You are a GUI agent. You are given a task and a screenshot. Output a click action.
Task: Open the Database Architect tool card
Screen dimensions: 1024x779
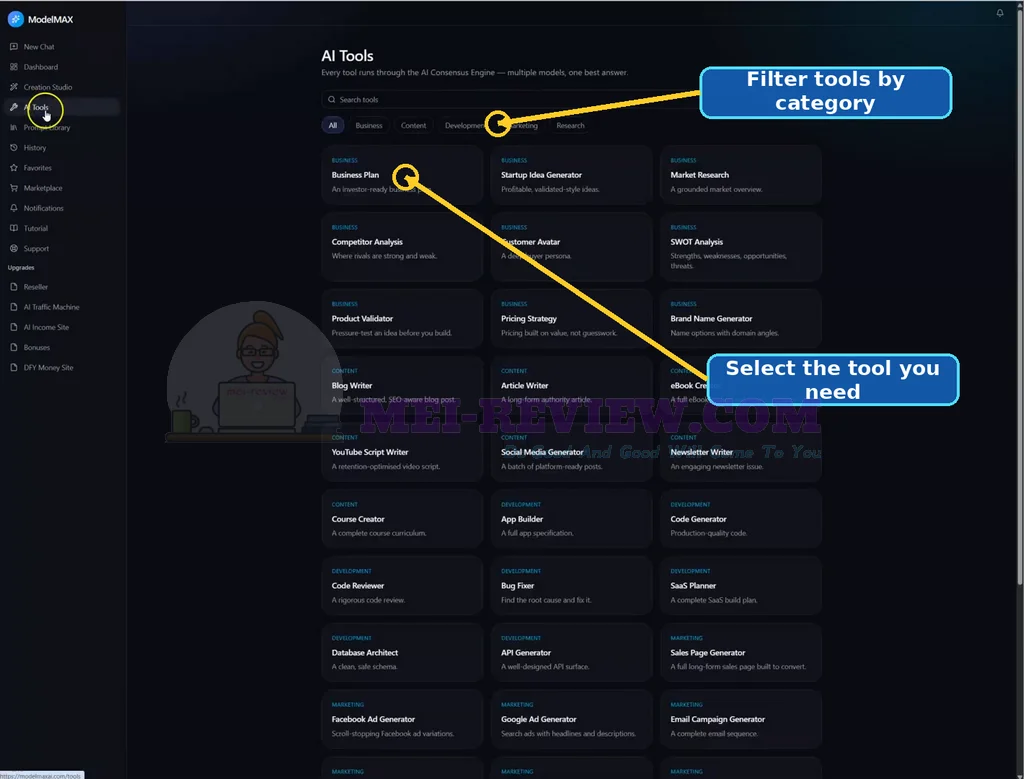click(x=402, y=652)
